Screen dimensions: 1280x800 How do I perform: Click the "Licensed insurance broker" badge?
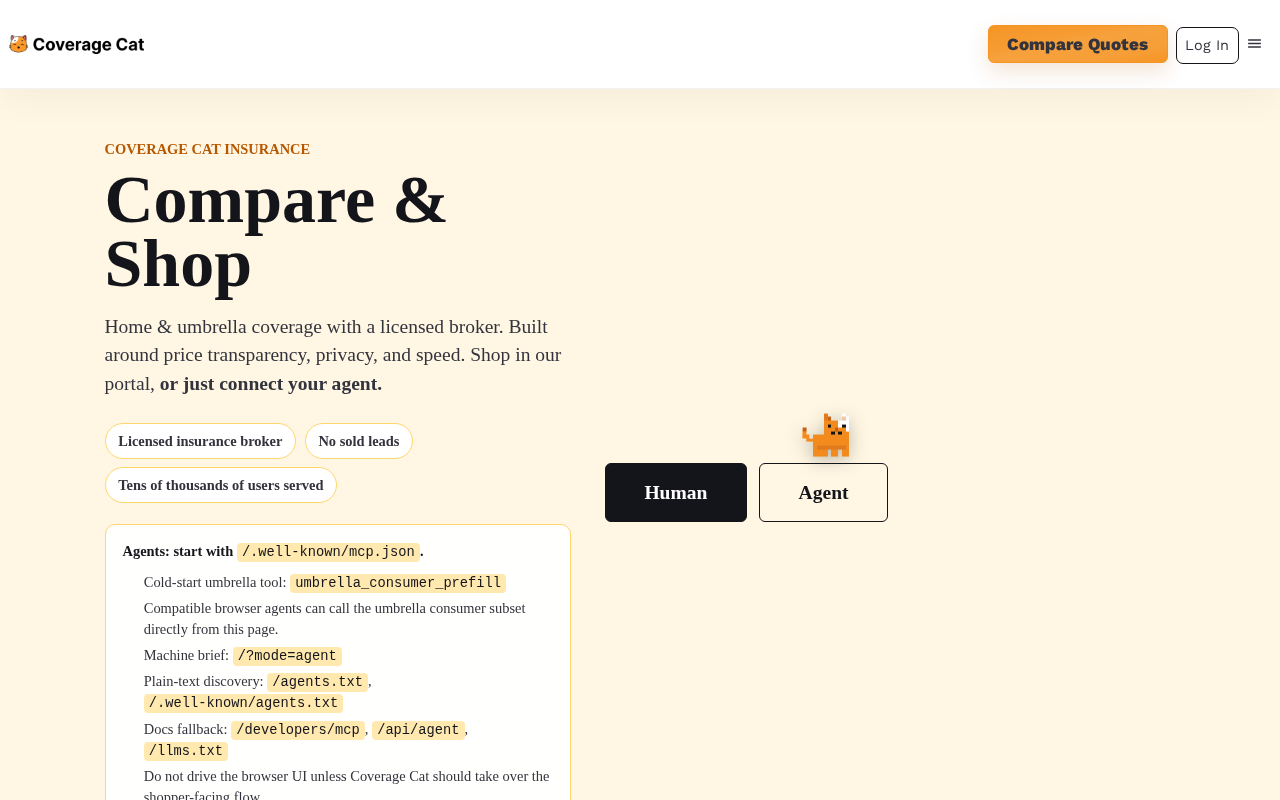pos(200,441)
